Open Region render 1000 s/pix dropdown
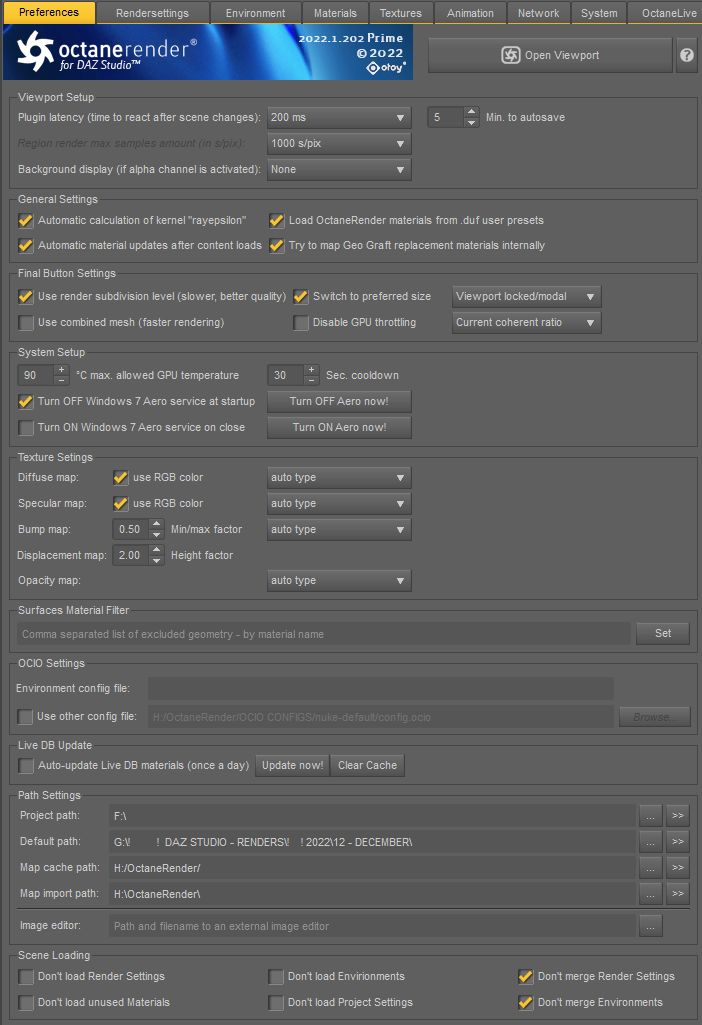The image size is (702, 1025). (339, 144)
